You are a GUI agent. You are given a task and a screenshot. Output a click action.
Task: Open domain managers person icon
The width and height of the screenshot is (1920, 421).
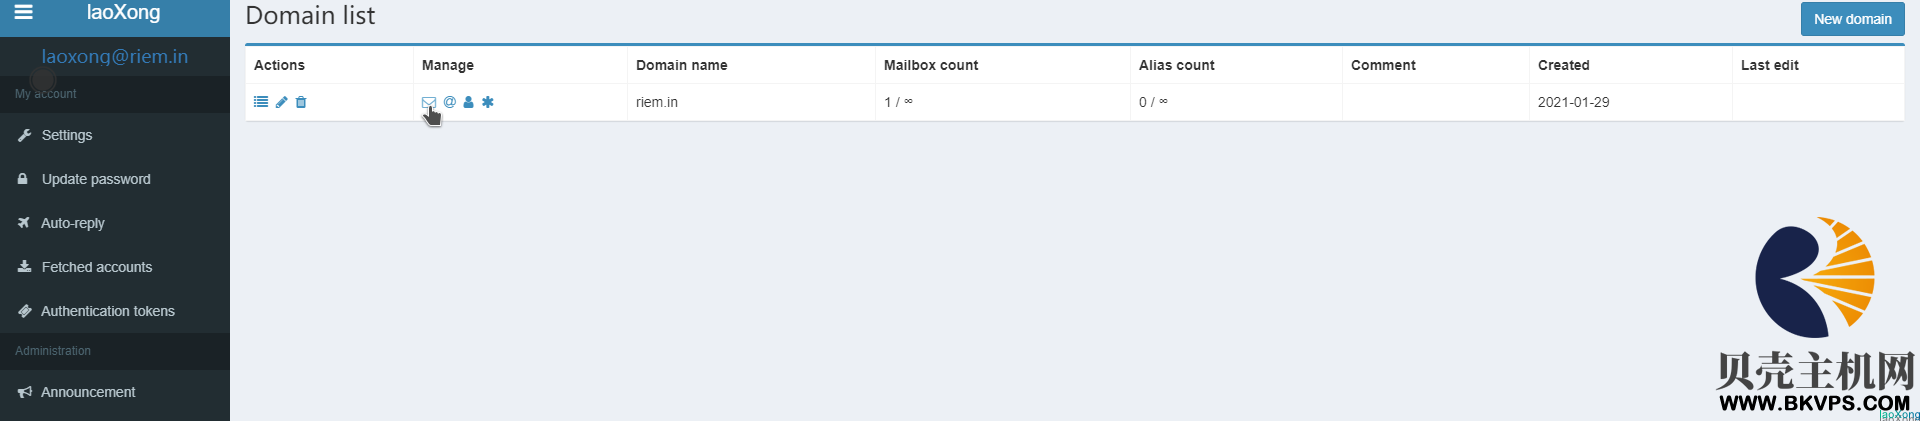click(x=468, y=102)
